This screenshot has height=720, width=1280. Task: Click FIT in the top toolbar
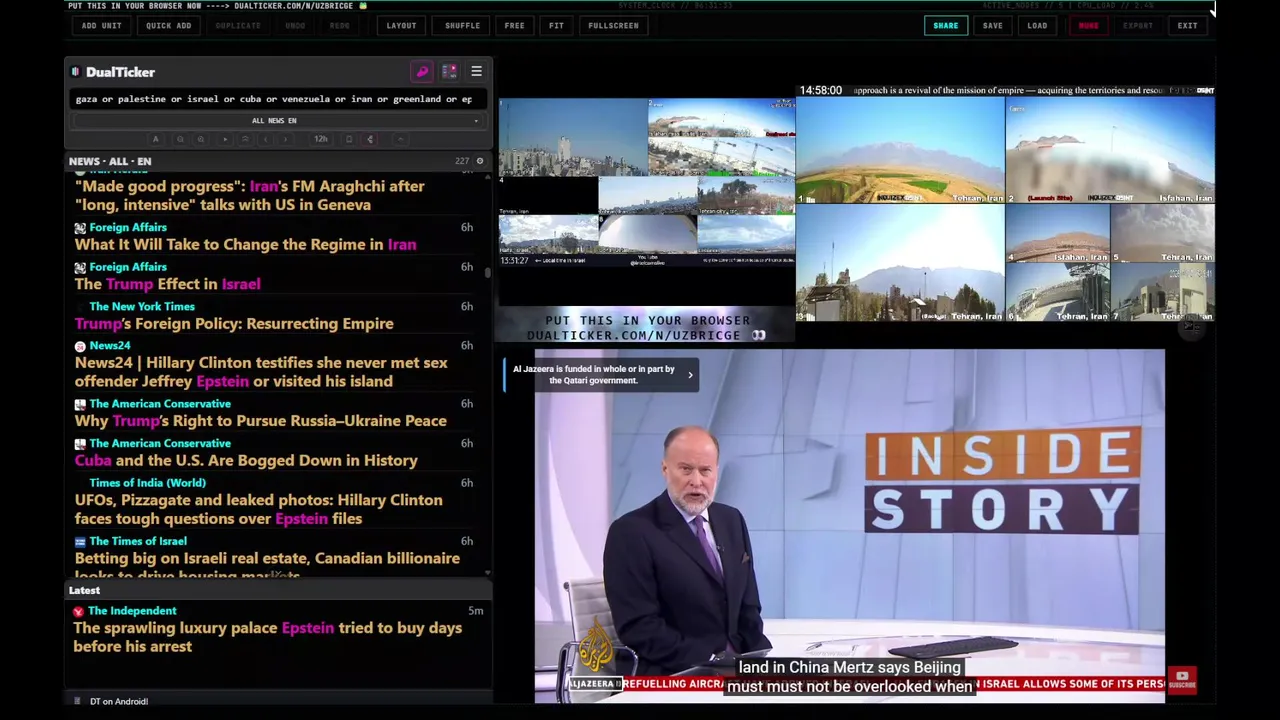[556, 25]
